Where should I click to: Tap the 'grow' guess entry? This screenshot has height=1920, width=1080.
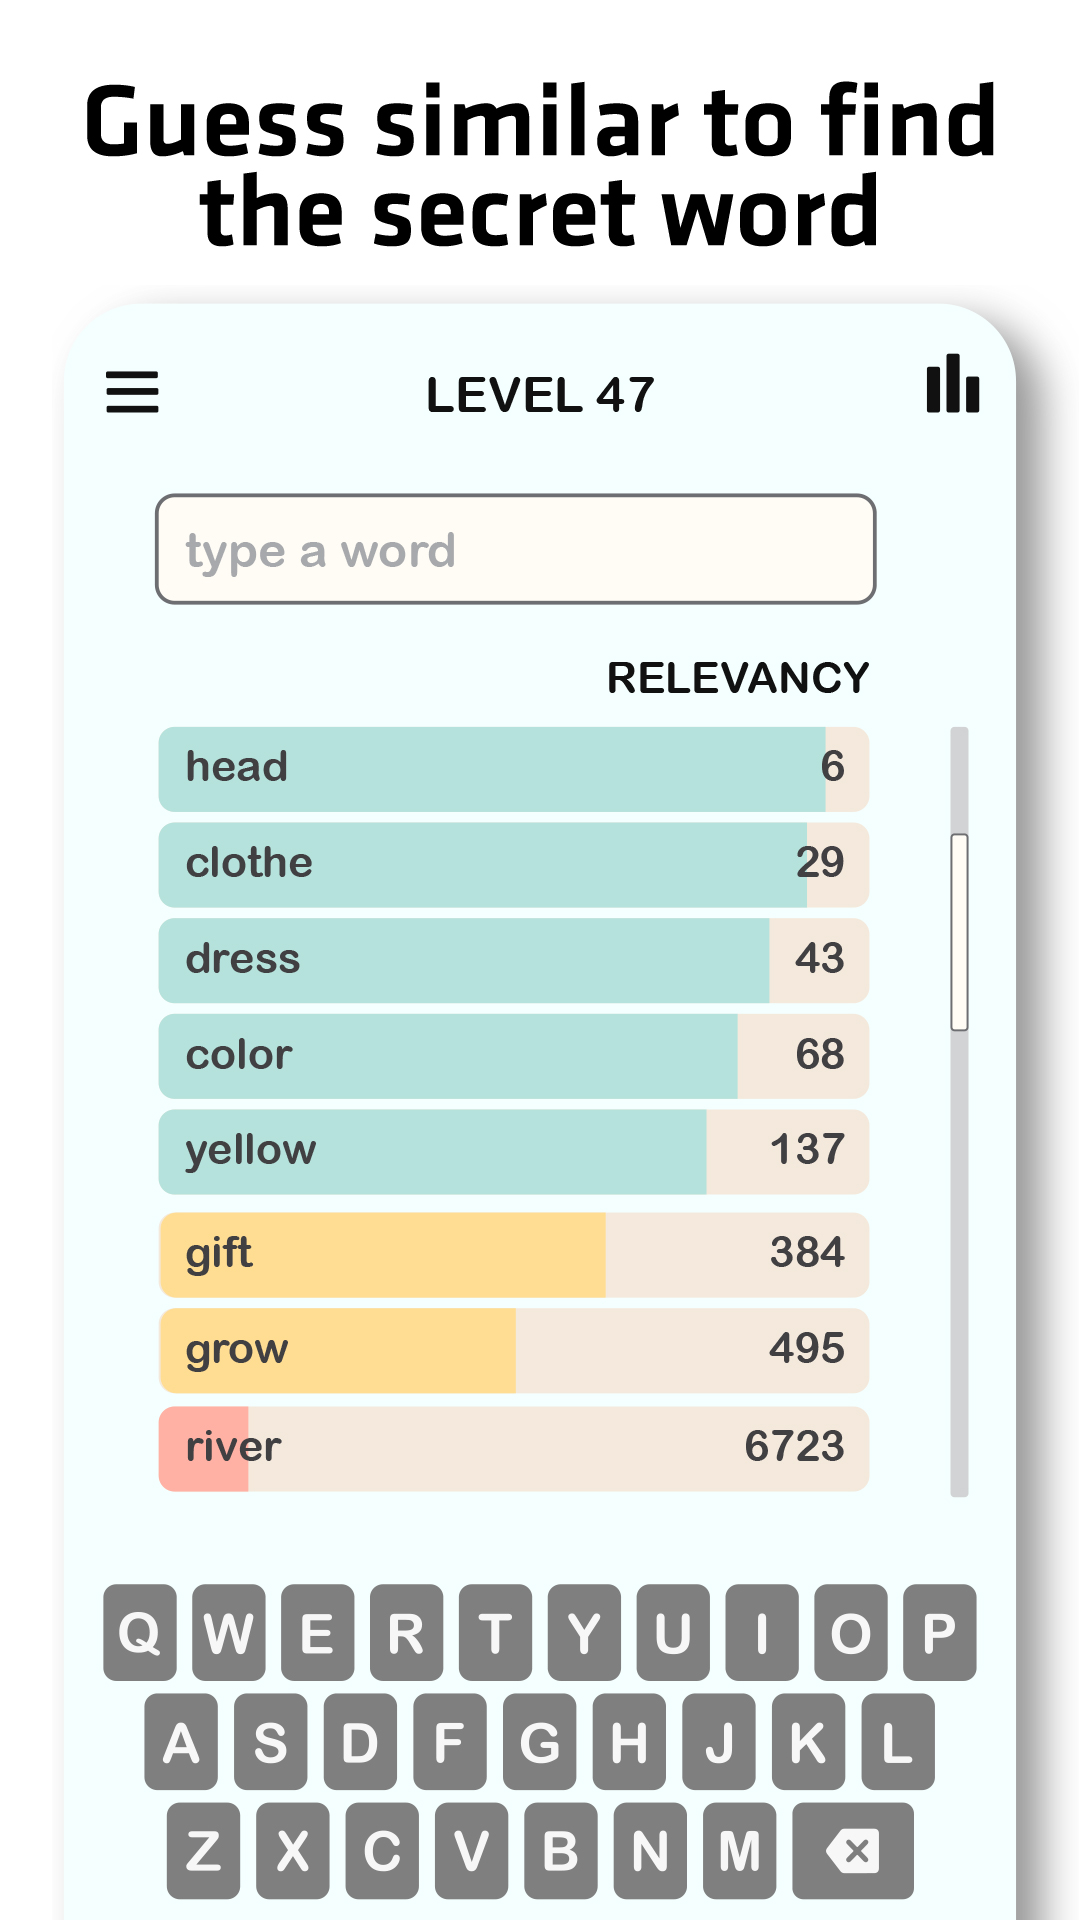pyautogui.click(x=513, y=1351)
